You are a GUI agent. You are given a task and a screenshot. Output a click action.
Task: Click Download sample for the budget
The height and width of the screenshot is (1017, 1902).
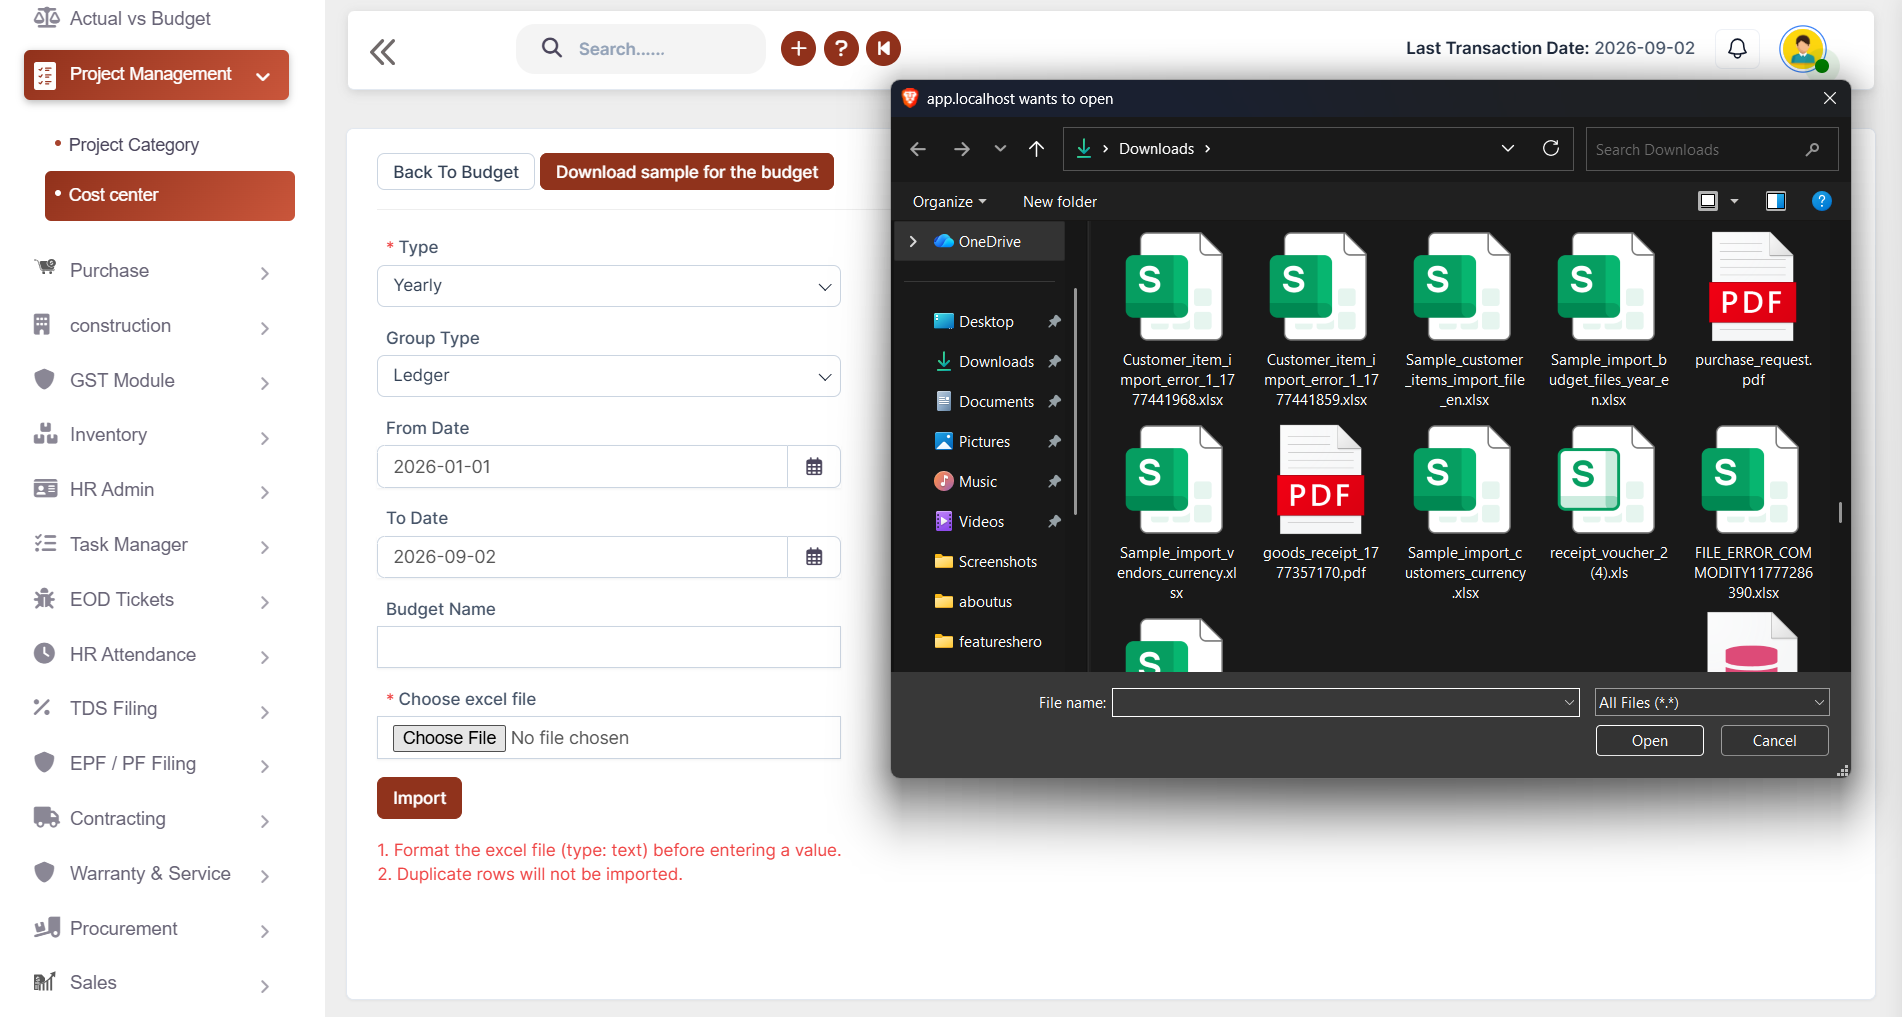tap(687, 172)
